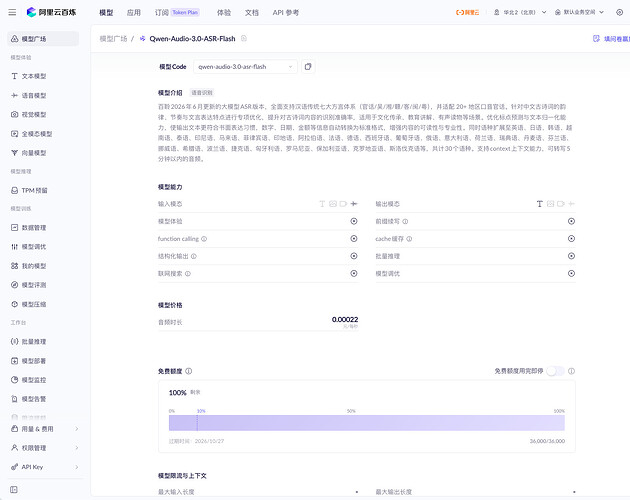Click the info icon beside 前缀续写

tap(405, 221)
